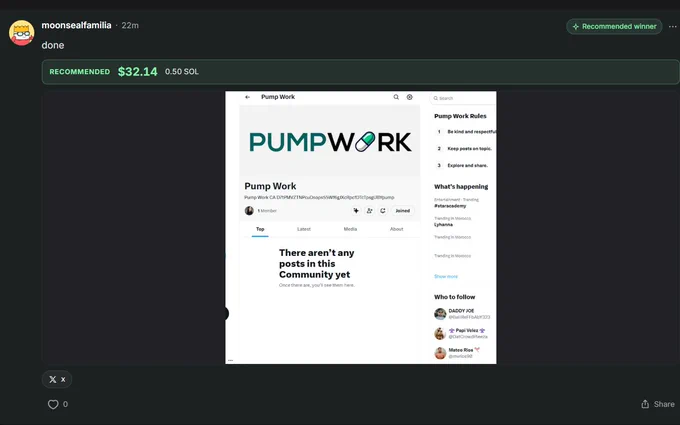Click the rule 'Be kind and respectful'
This screenshot has height=425, width=680.
[x=472, y=132]
